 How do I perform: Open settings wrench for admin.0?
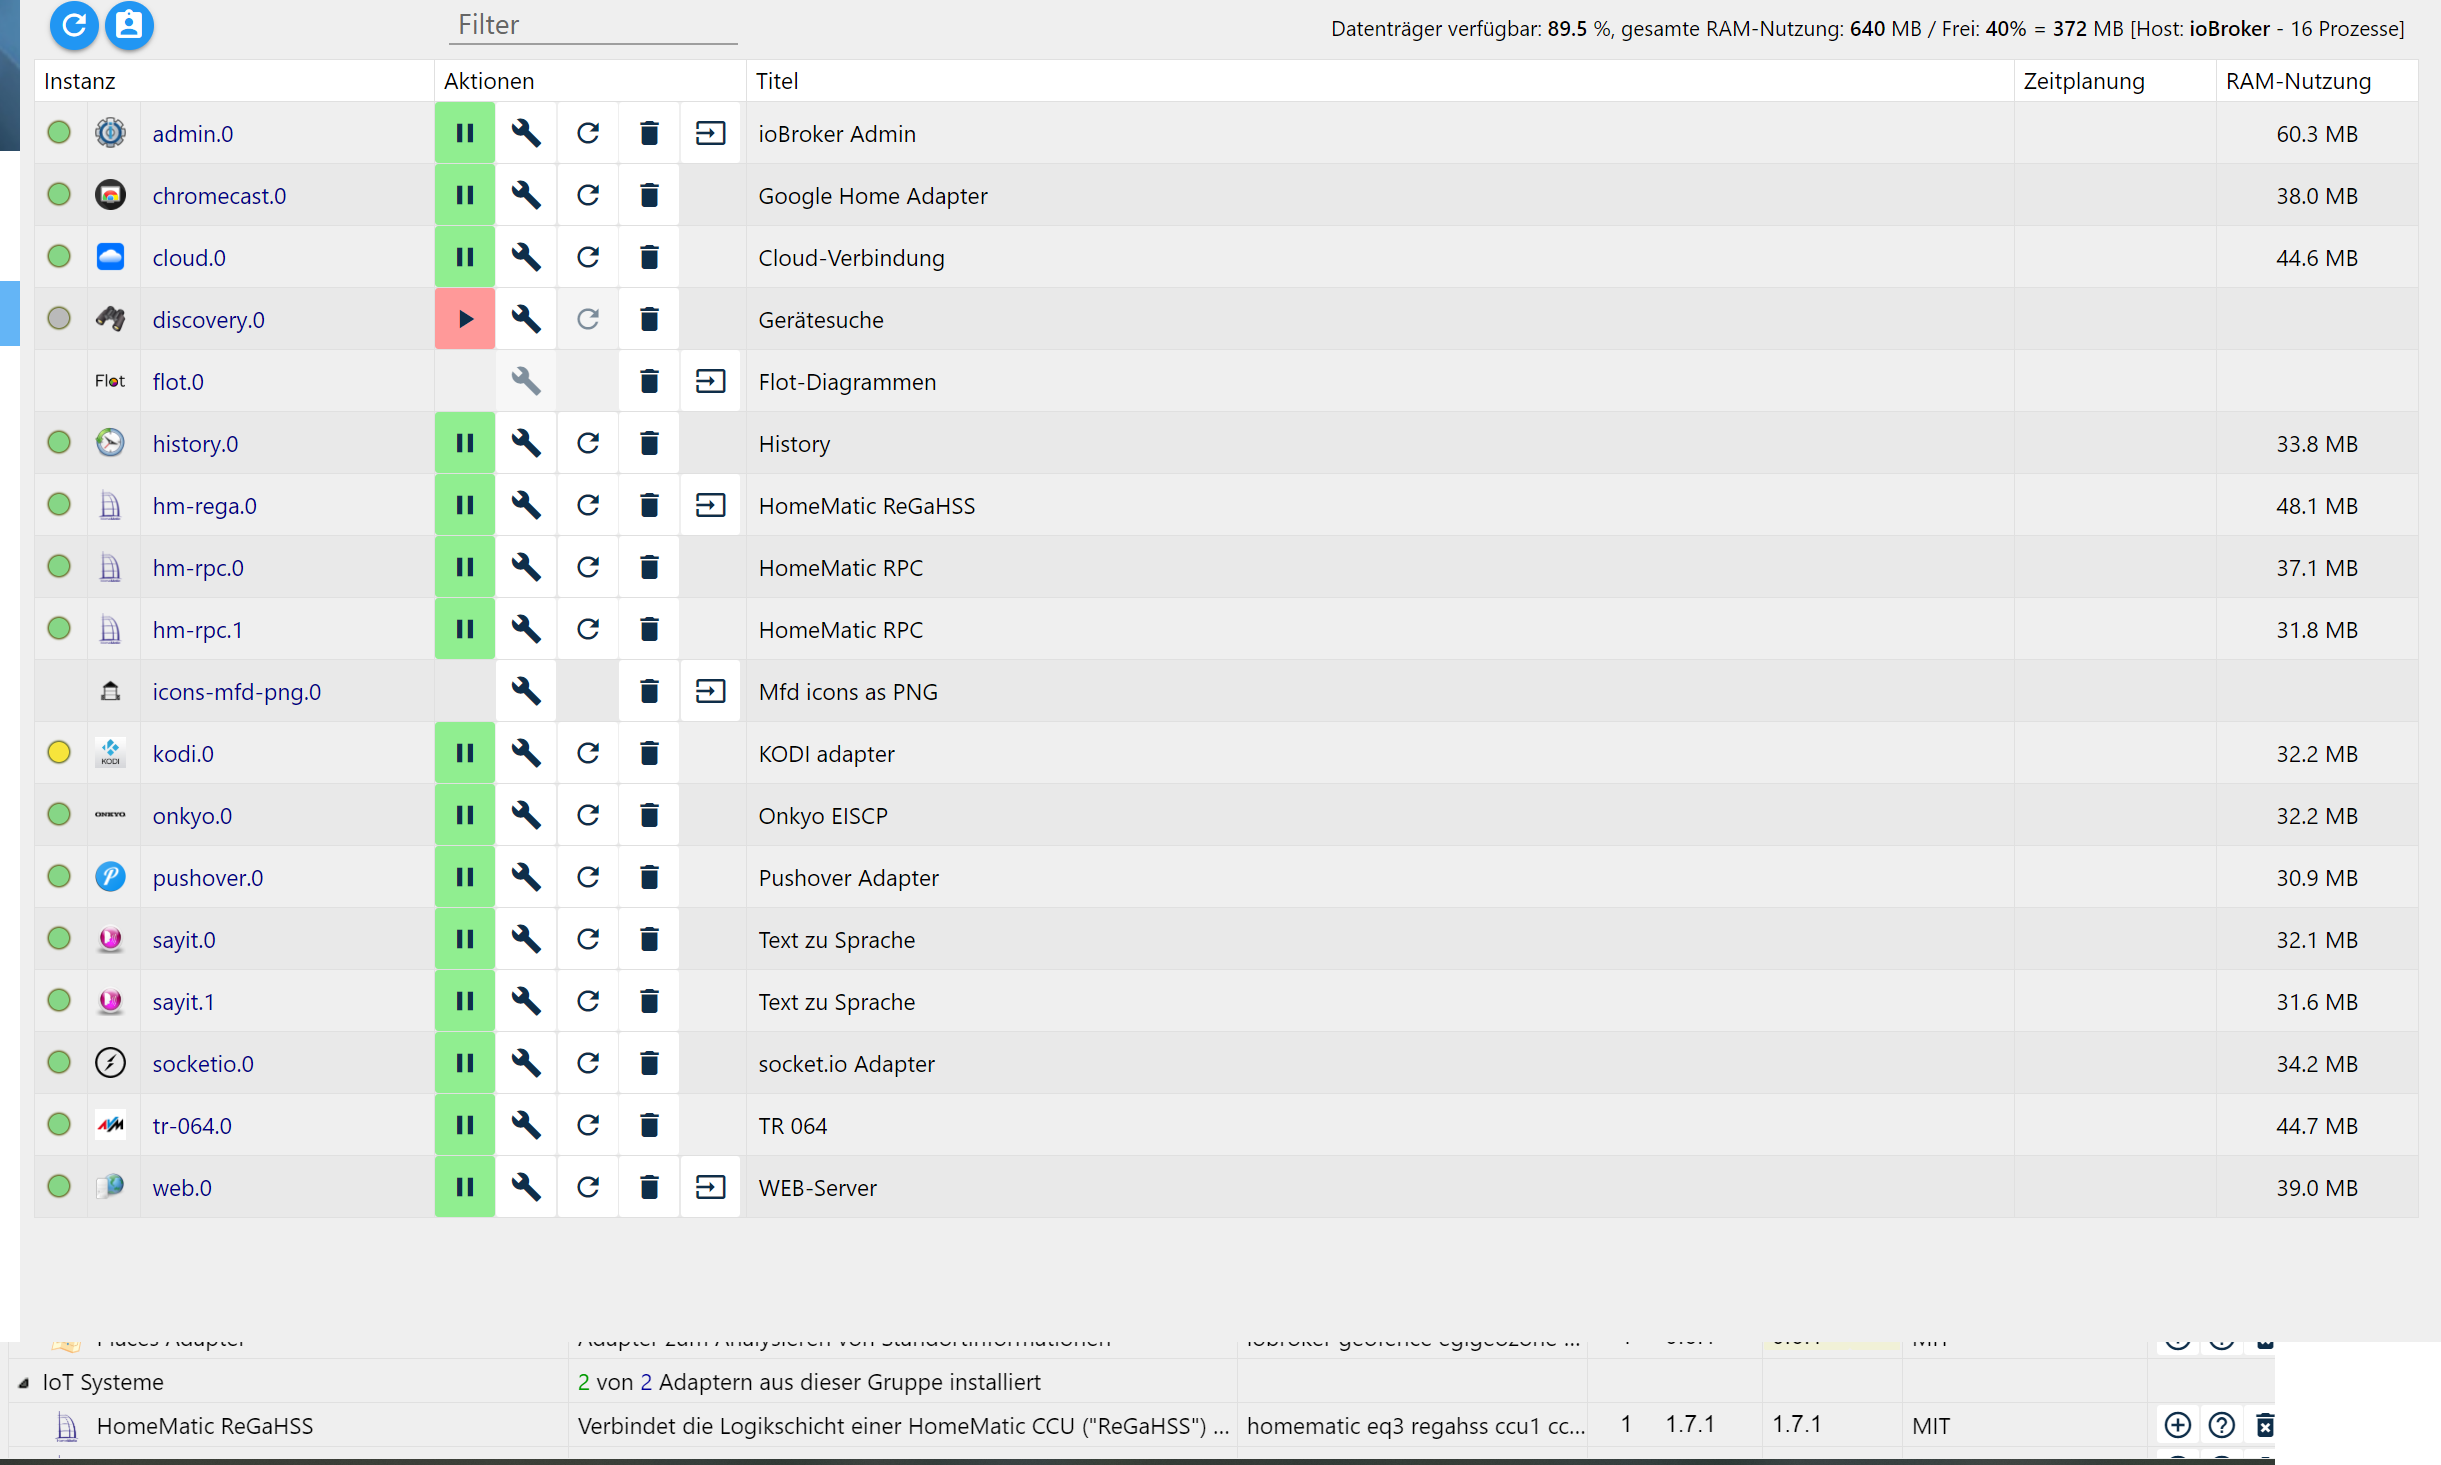pos(526,133)
